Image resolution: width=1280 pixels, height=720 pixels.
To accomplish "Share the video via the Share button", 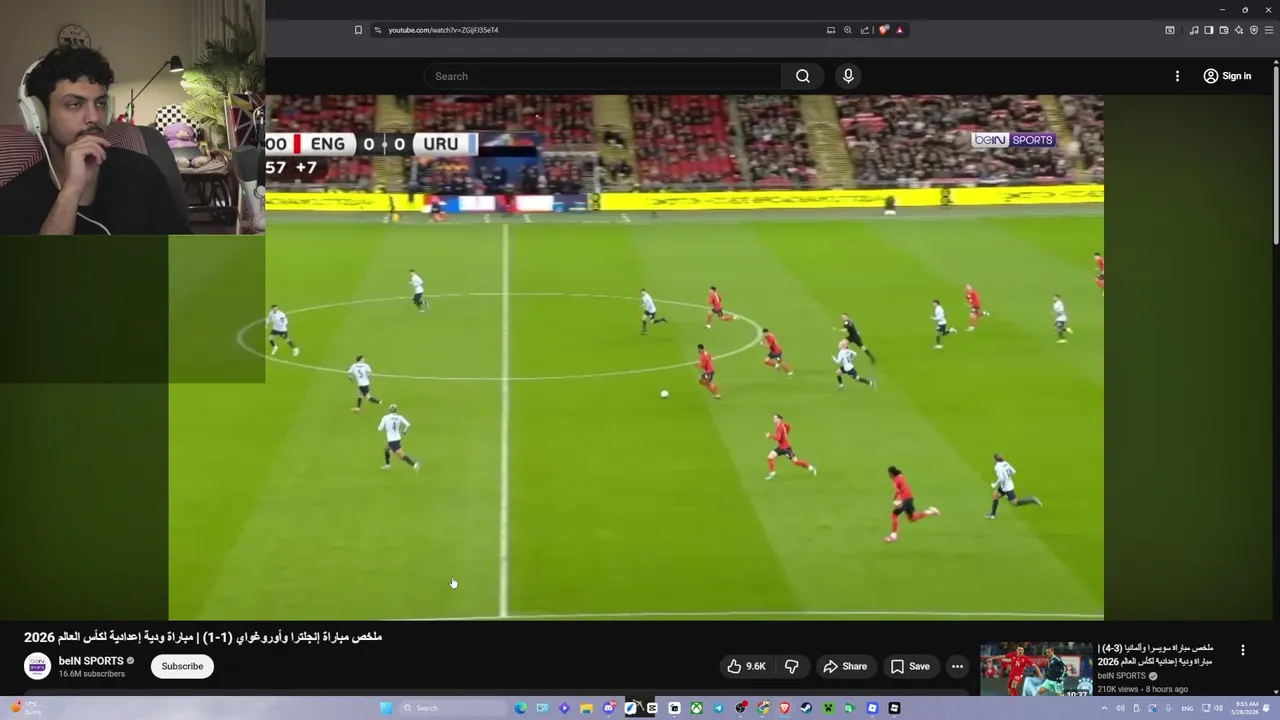I will 845,666.
